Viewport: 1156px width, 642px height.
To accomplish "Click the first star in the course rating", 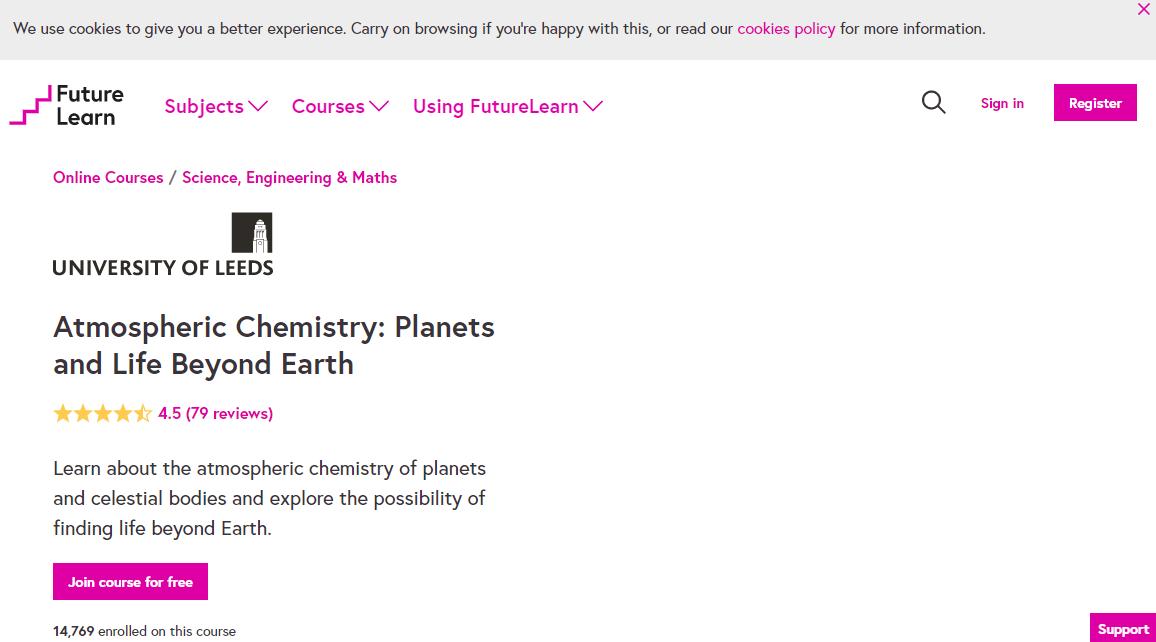I will (61, 412).
